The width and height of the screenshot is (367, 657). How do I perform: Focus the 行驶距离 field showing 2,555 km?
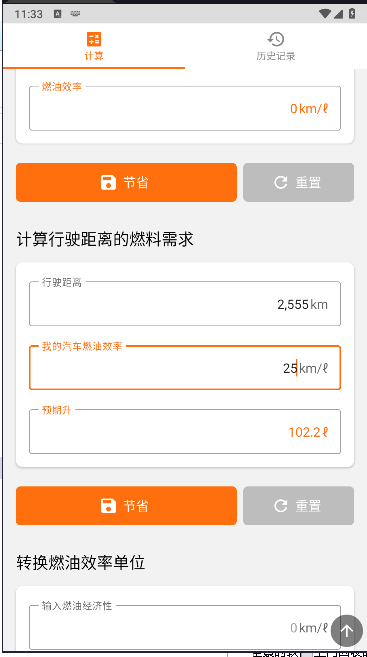coord(185,304)
